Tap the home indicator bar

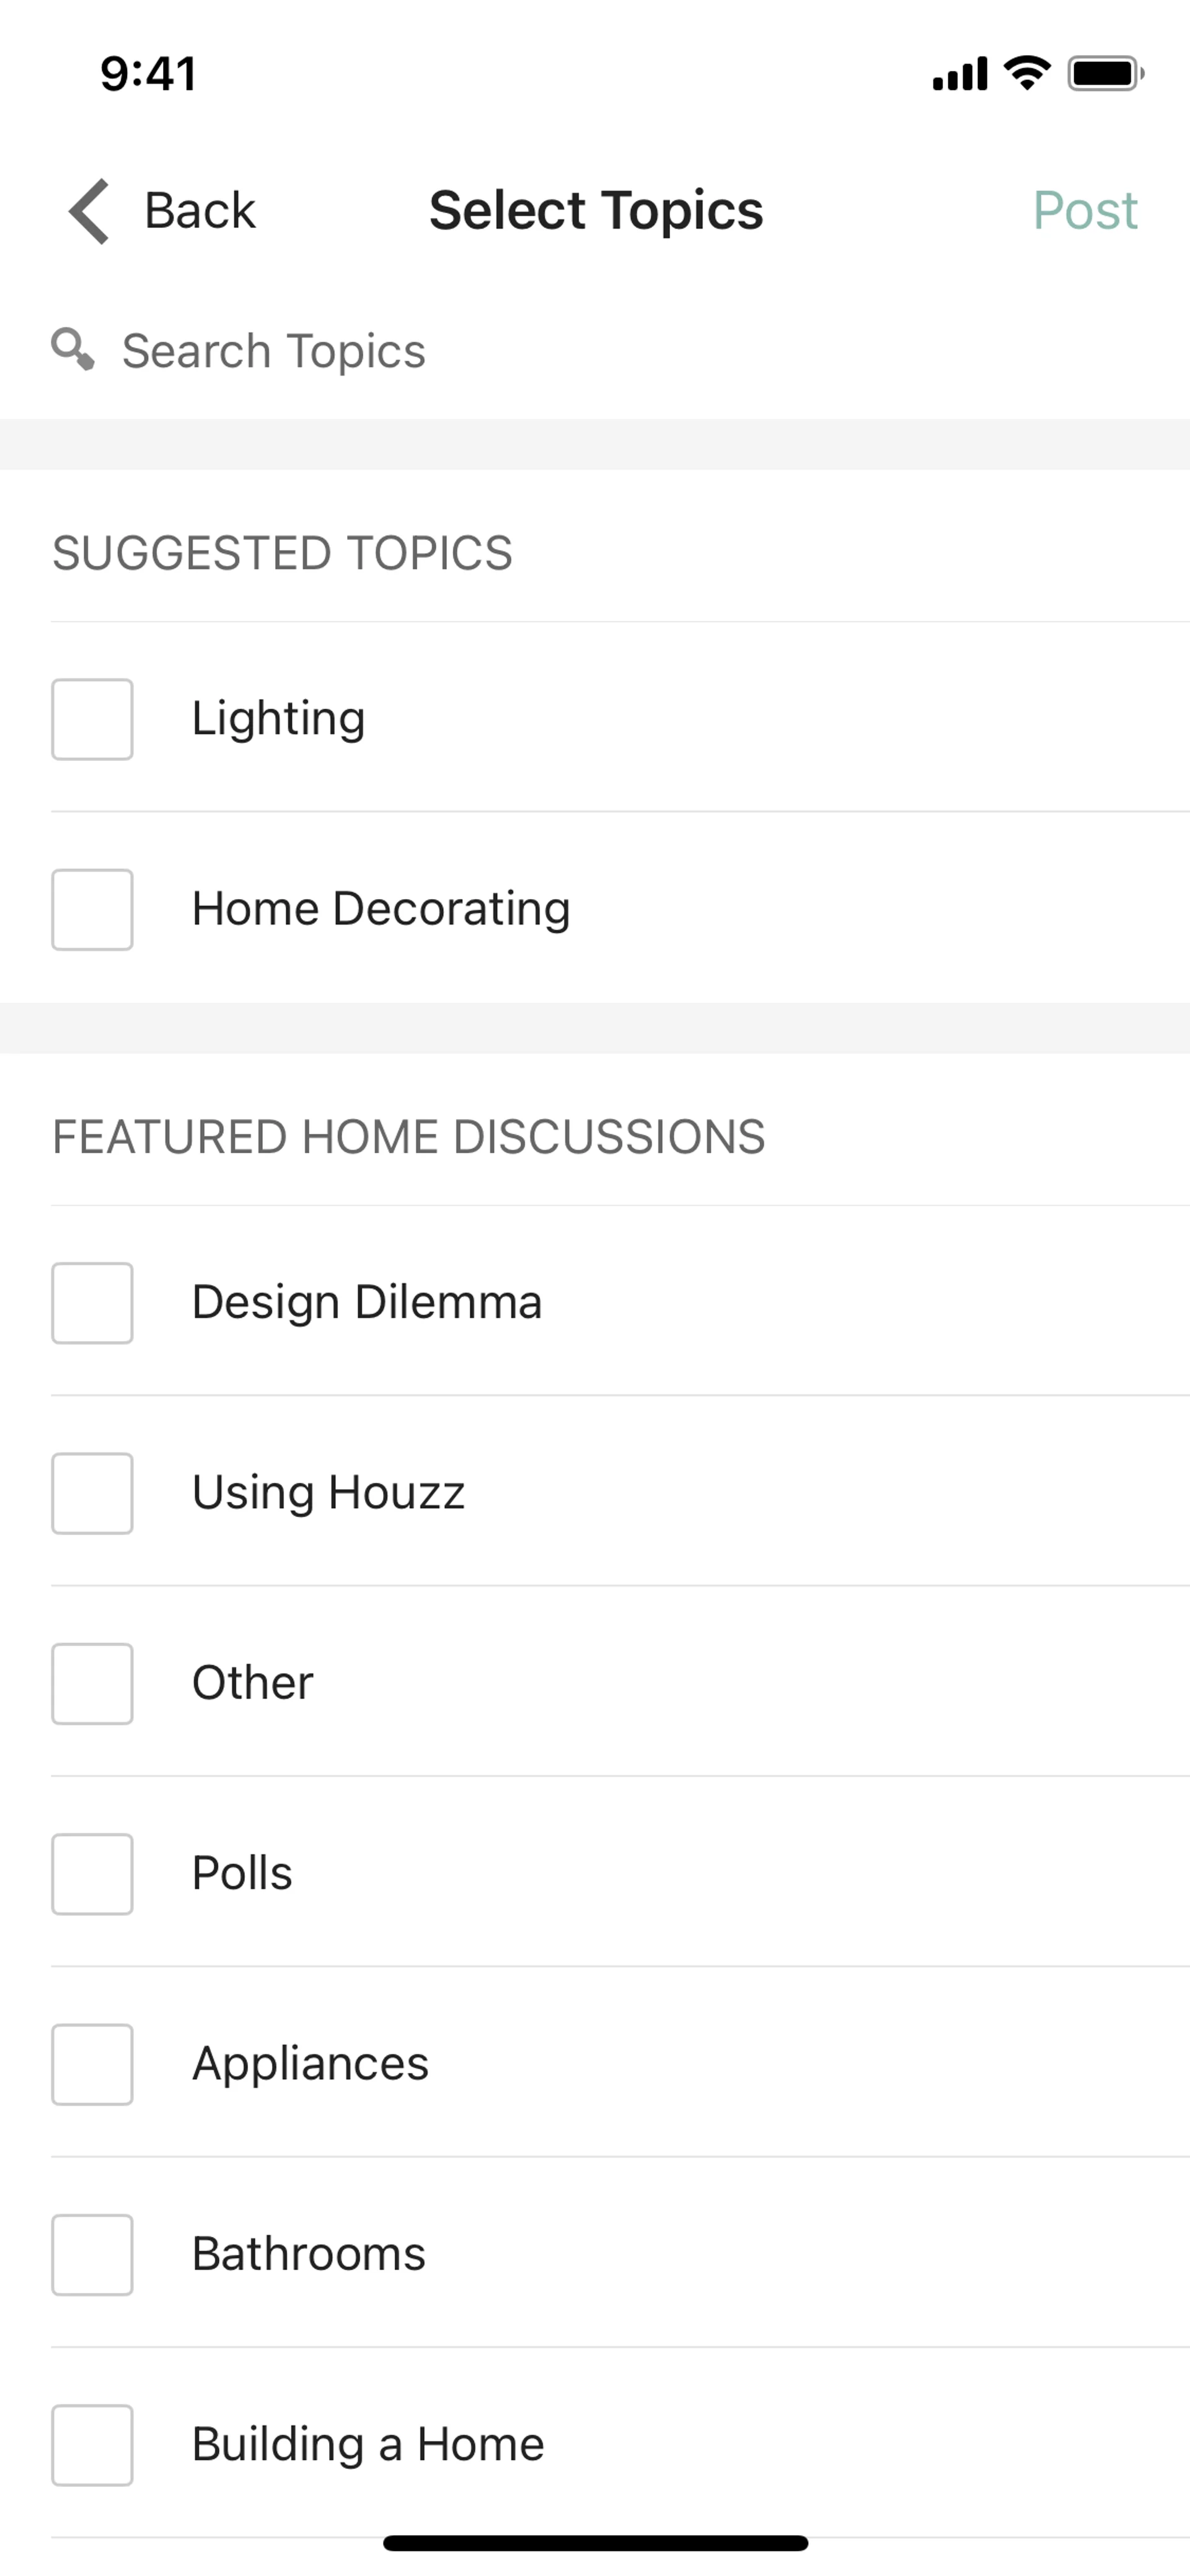[595, 2542]
